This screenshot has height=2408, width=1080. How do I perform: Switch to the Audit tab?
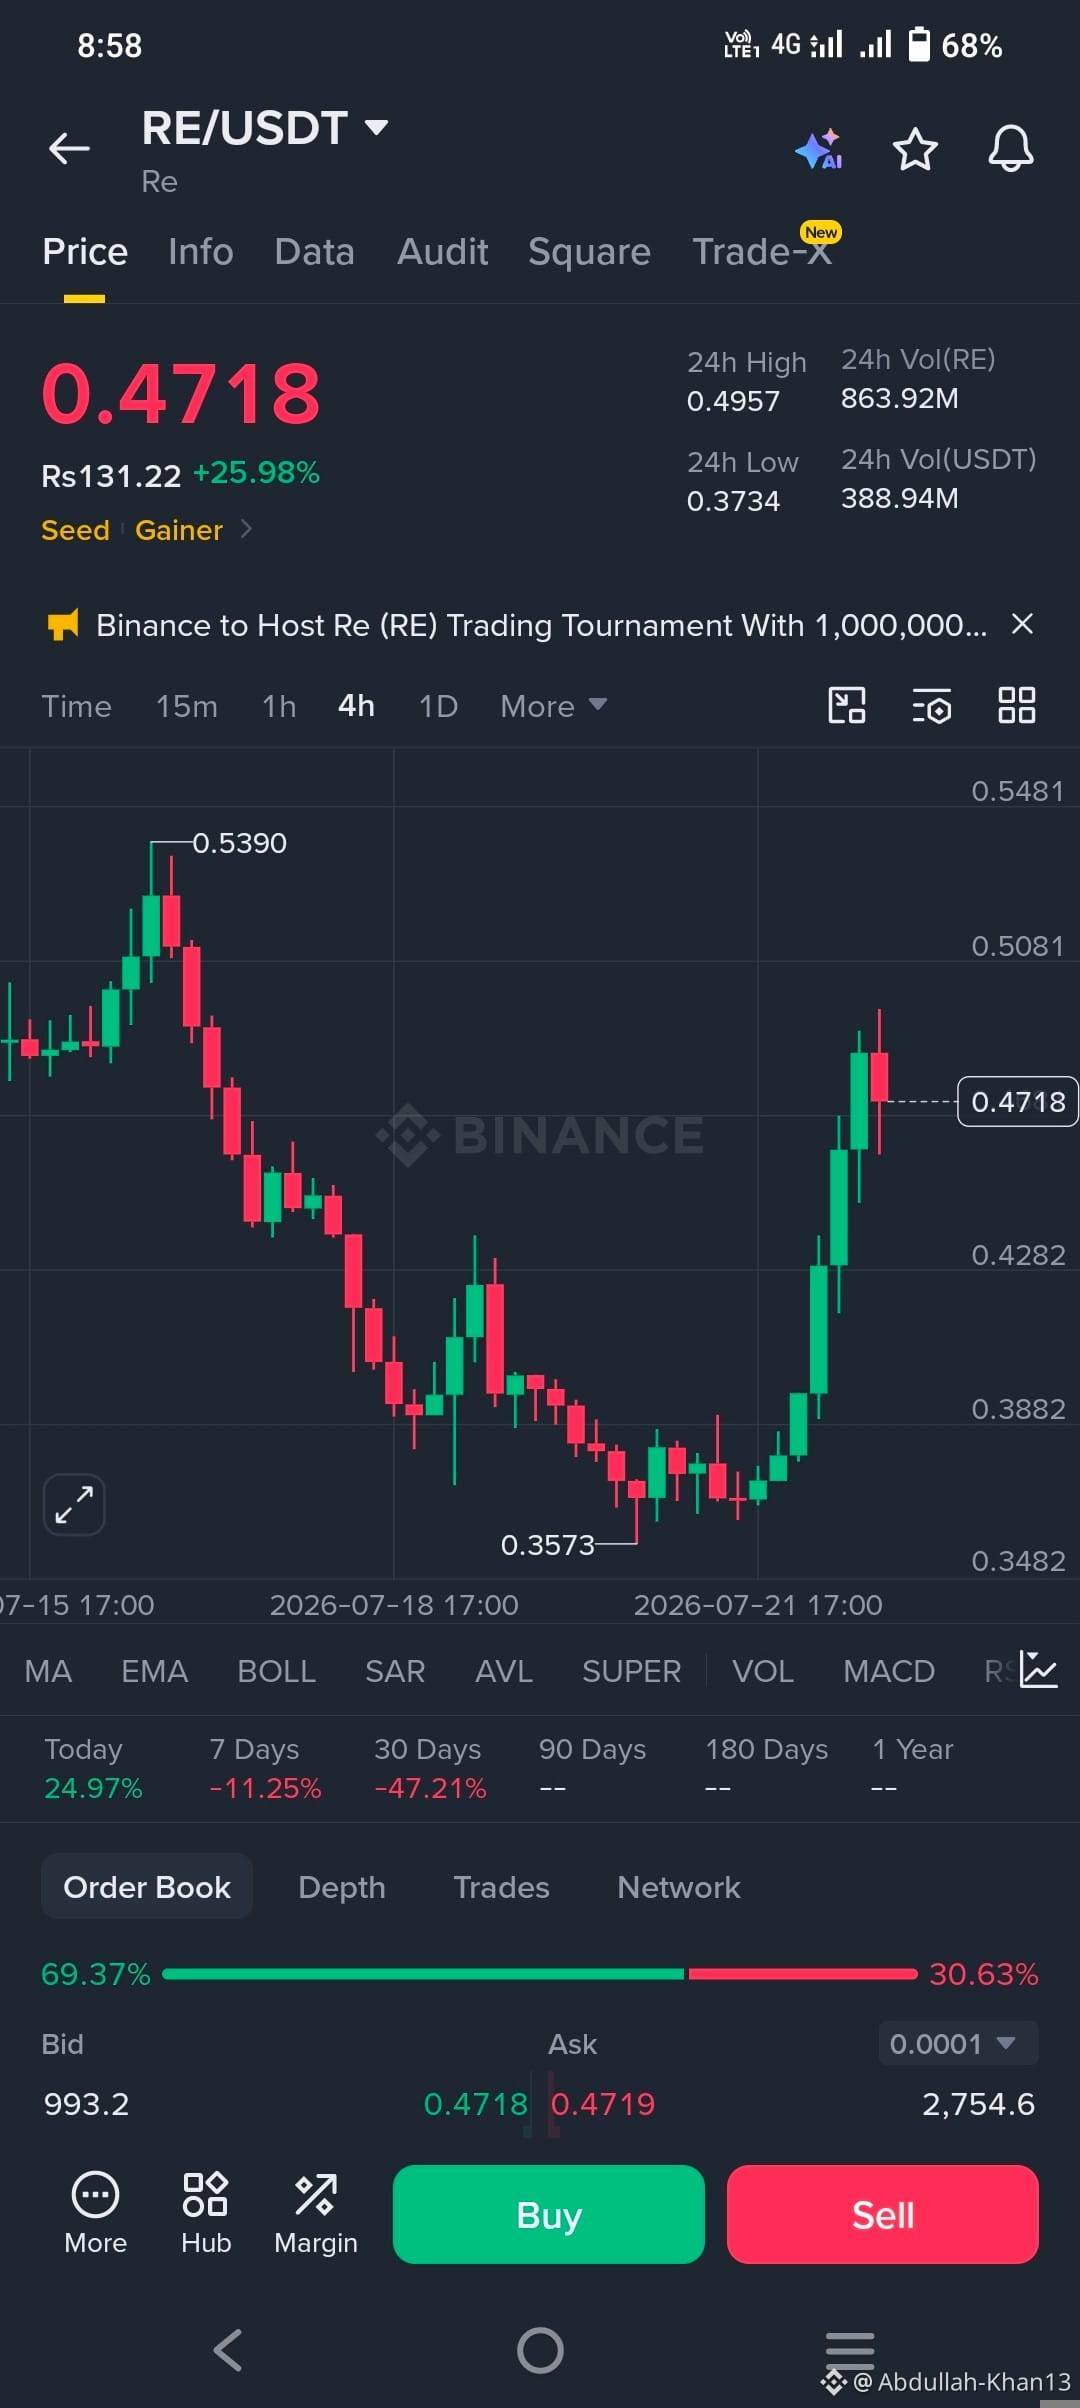(443, 252)
